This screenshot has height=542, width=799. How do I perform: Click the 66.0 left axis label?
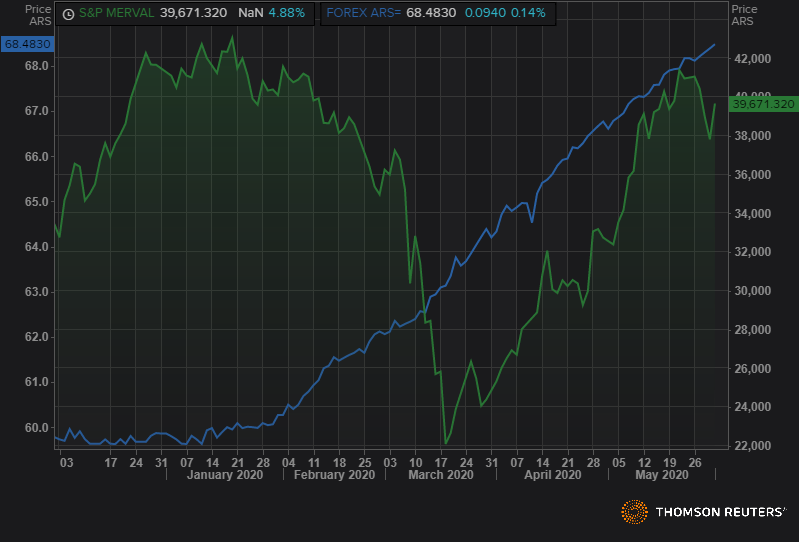tap(36, 157)
